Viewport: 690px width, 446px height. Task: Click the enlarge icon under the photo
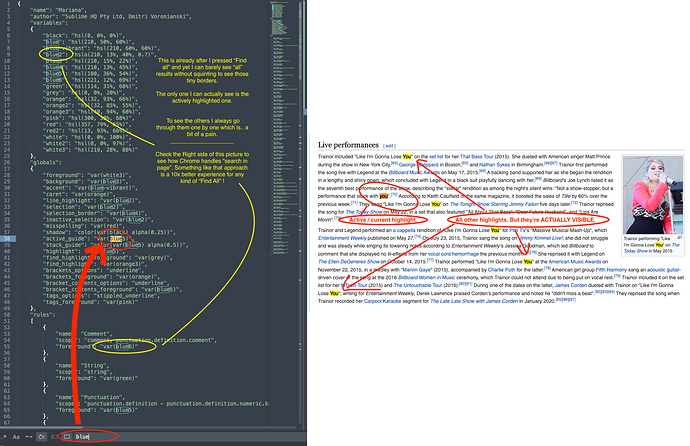click(679, 238)
